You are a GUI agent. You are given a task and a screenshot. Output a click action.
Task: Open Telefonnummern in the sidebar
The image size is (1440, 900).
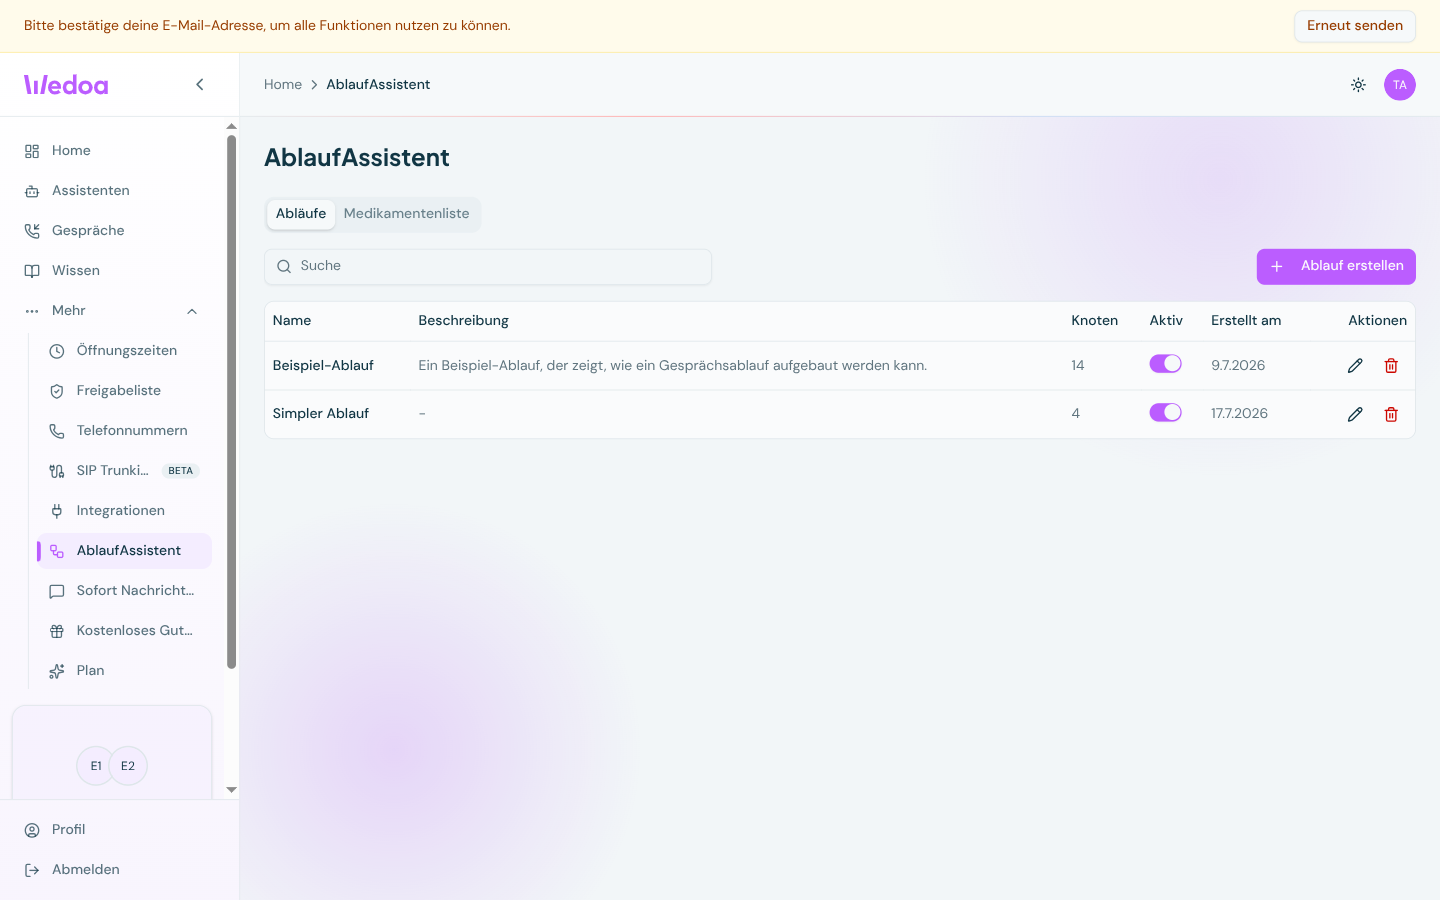tap(124, 431)
